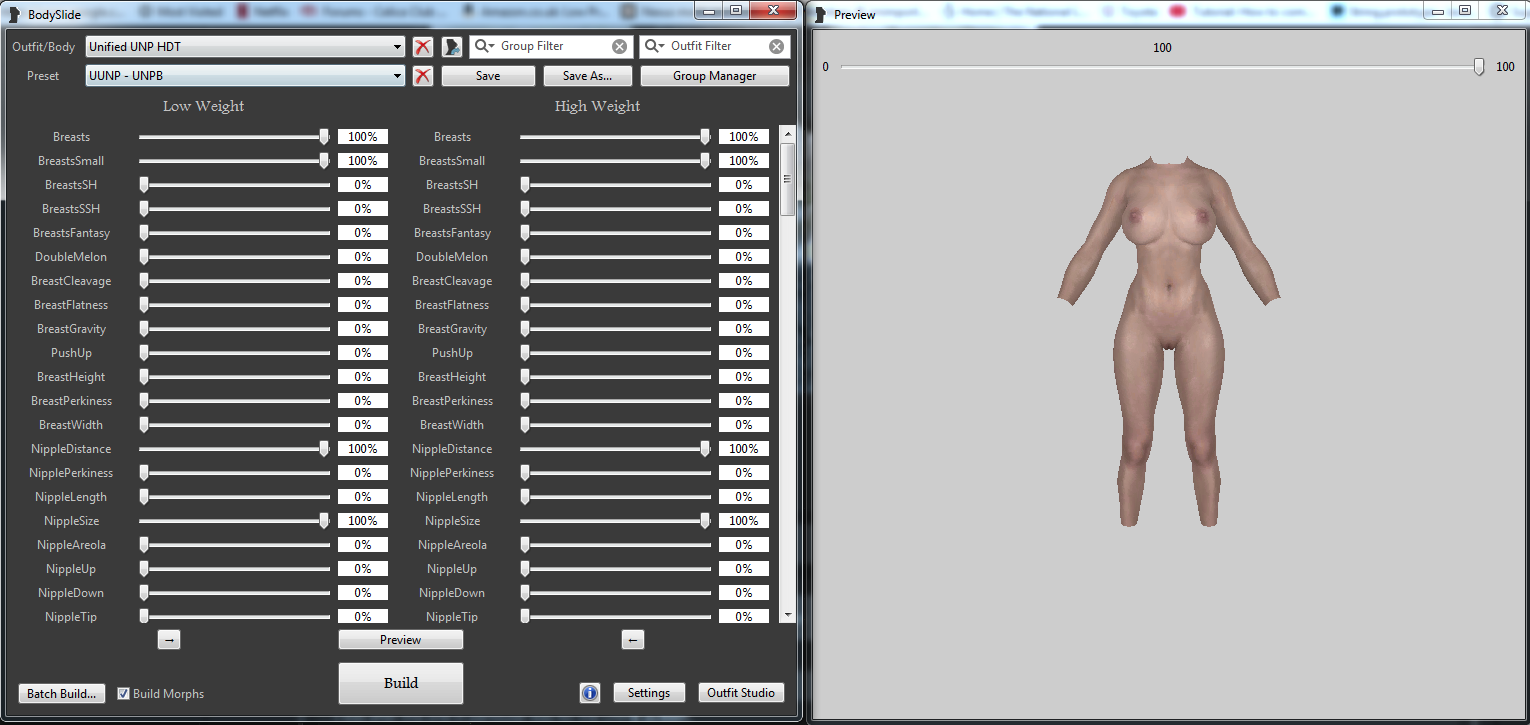The height and width of the screenshot is (725, 1530).
Task: Click the slider list scroll-down arrow
Action: coord(787,615)
